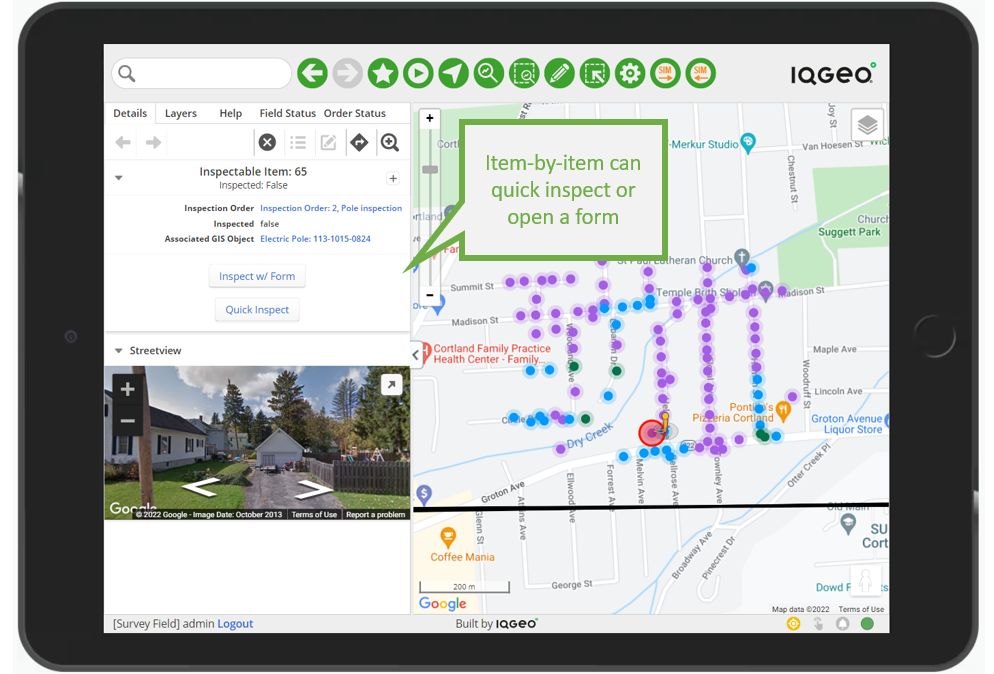Switch to the Layers tab

tap(181, 113)
